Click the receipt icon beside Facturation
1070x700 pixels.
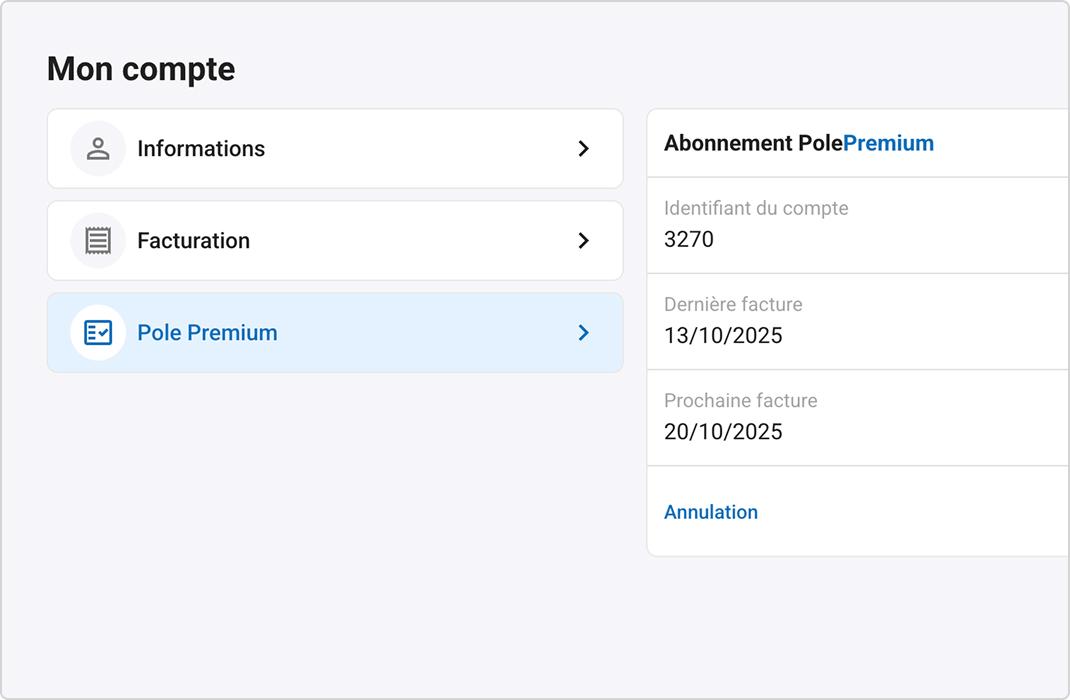(x=98, y=241)
